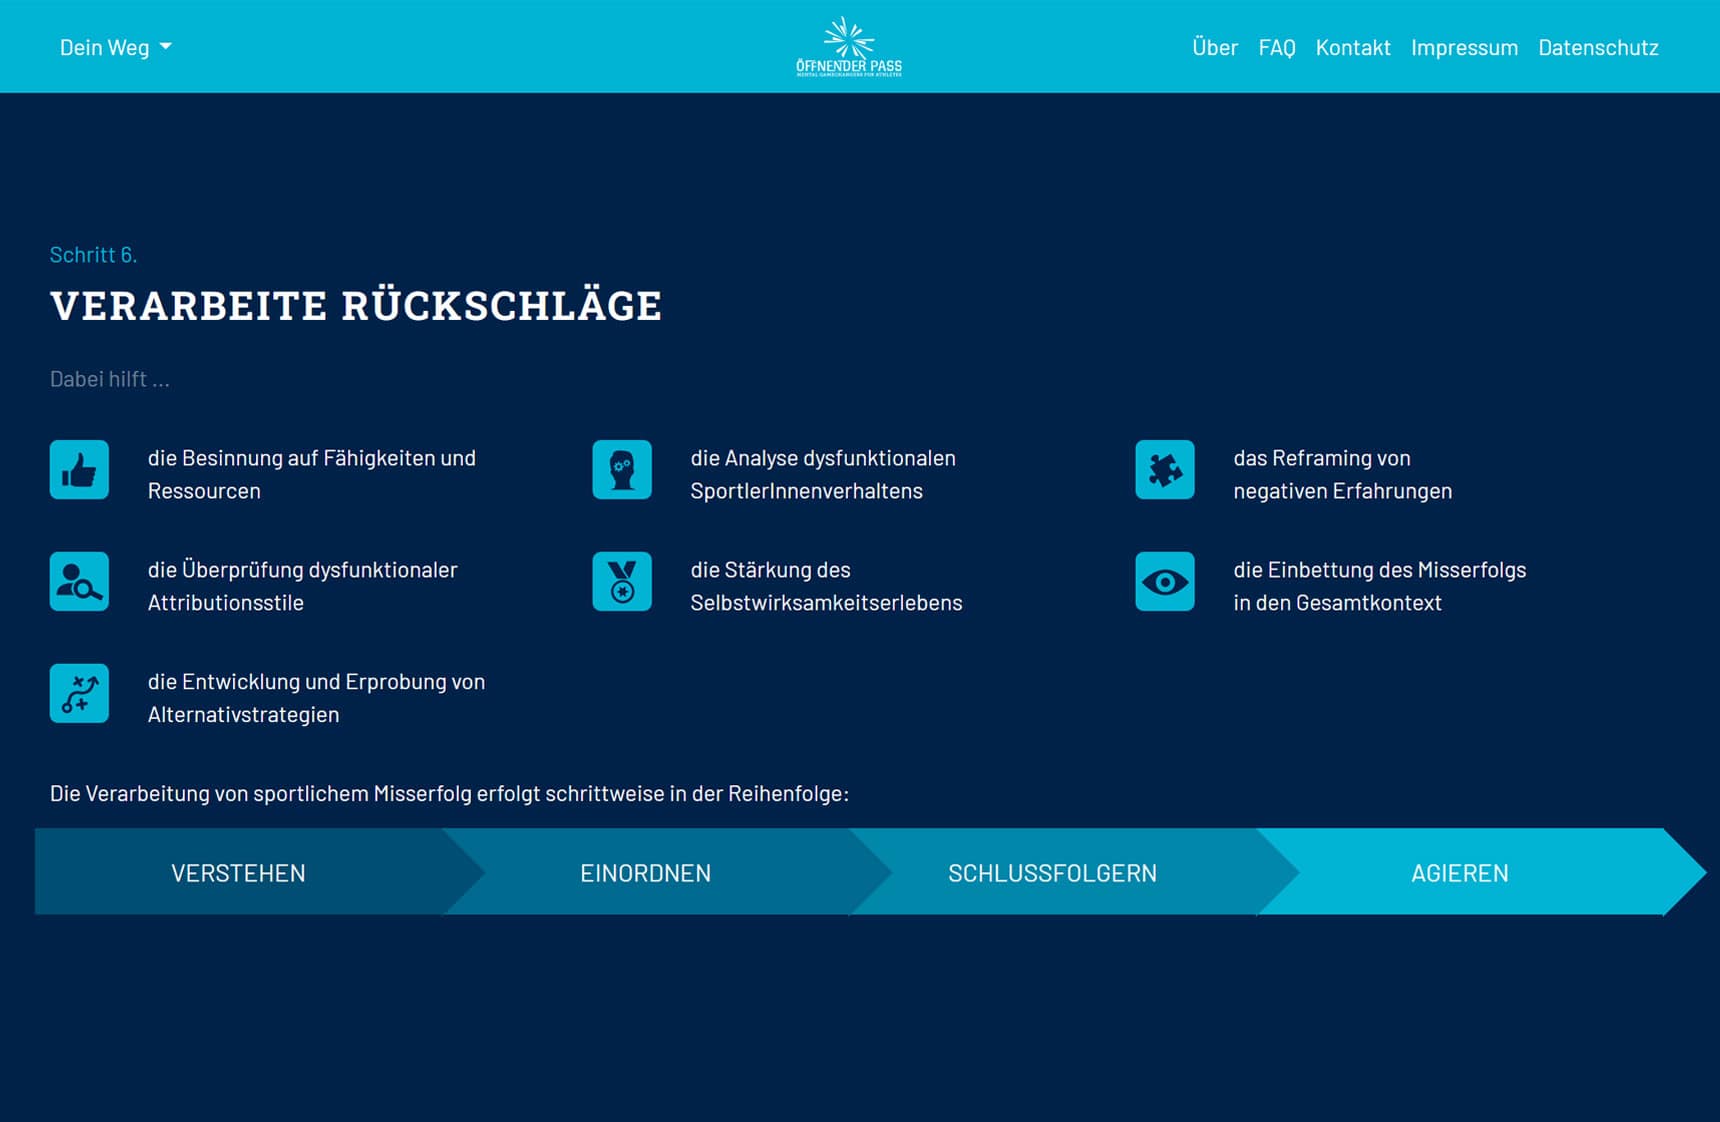
Task: Select the head-with-gears analysis icon
Action: pyautogui.click(x=621, y=469)
